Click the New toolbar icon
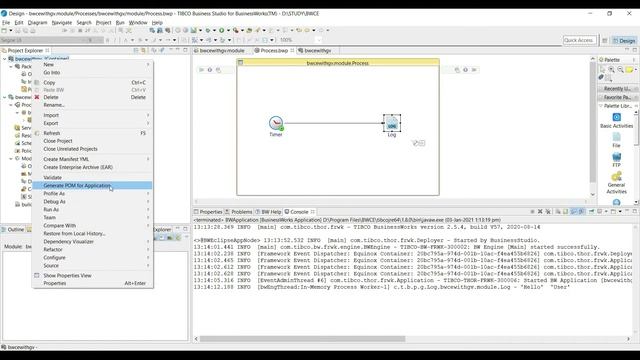This screenshot has height=360, width=640. pyautogui.click(x=4, y=30)
